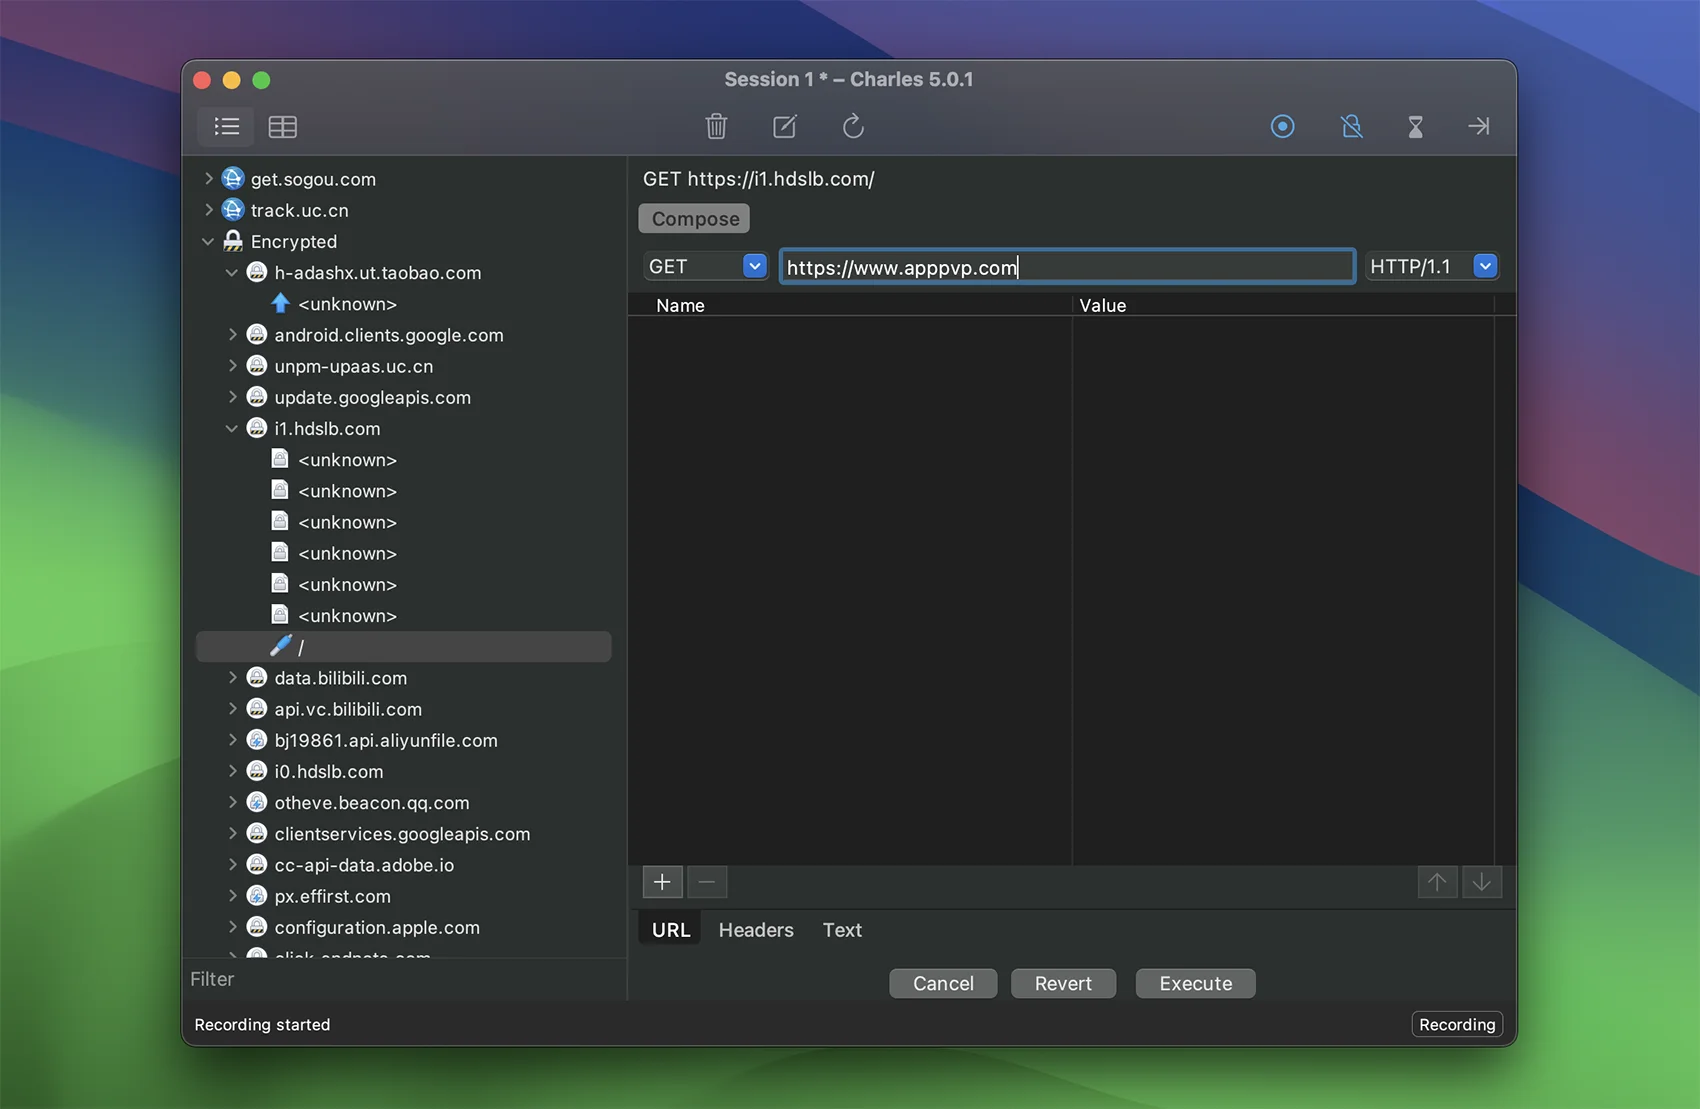Click the Execute button
The width and height of the screenshot is (1700, 1109).
pyautogui.click(x=1195, y=983)
